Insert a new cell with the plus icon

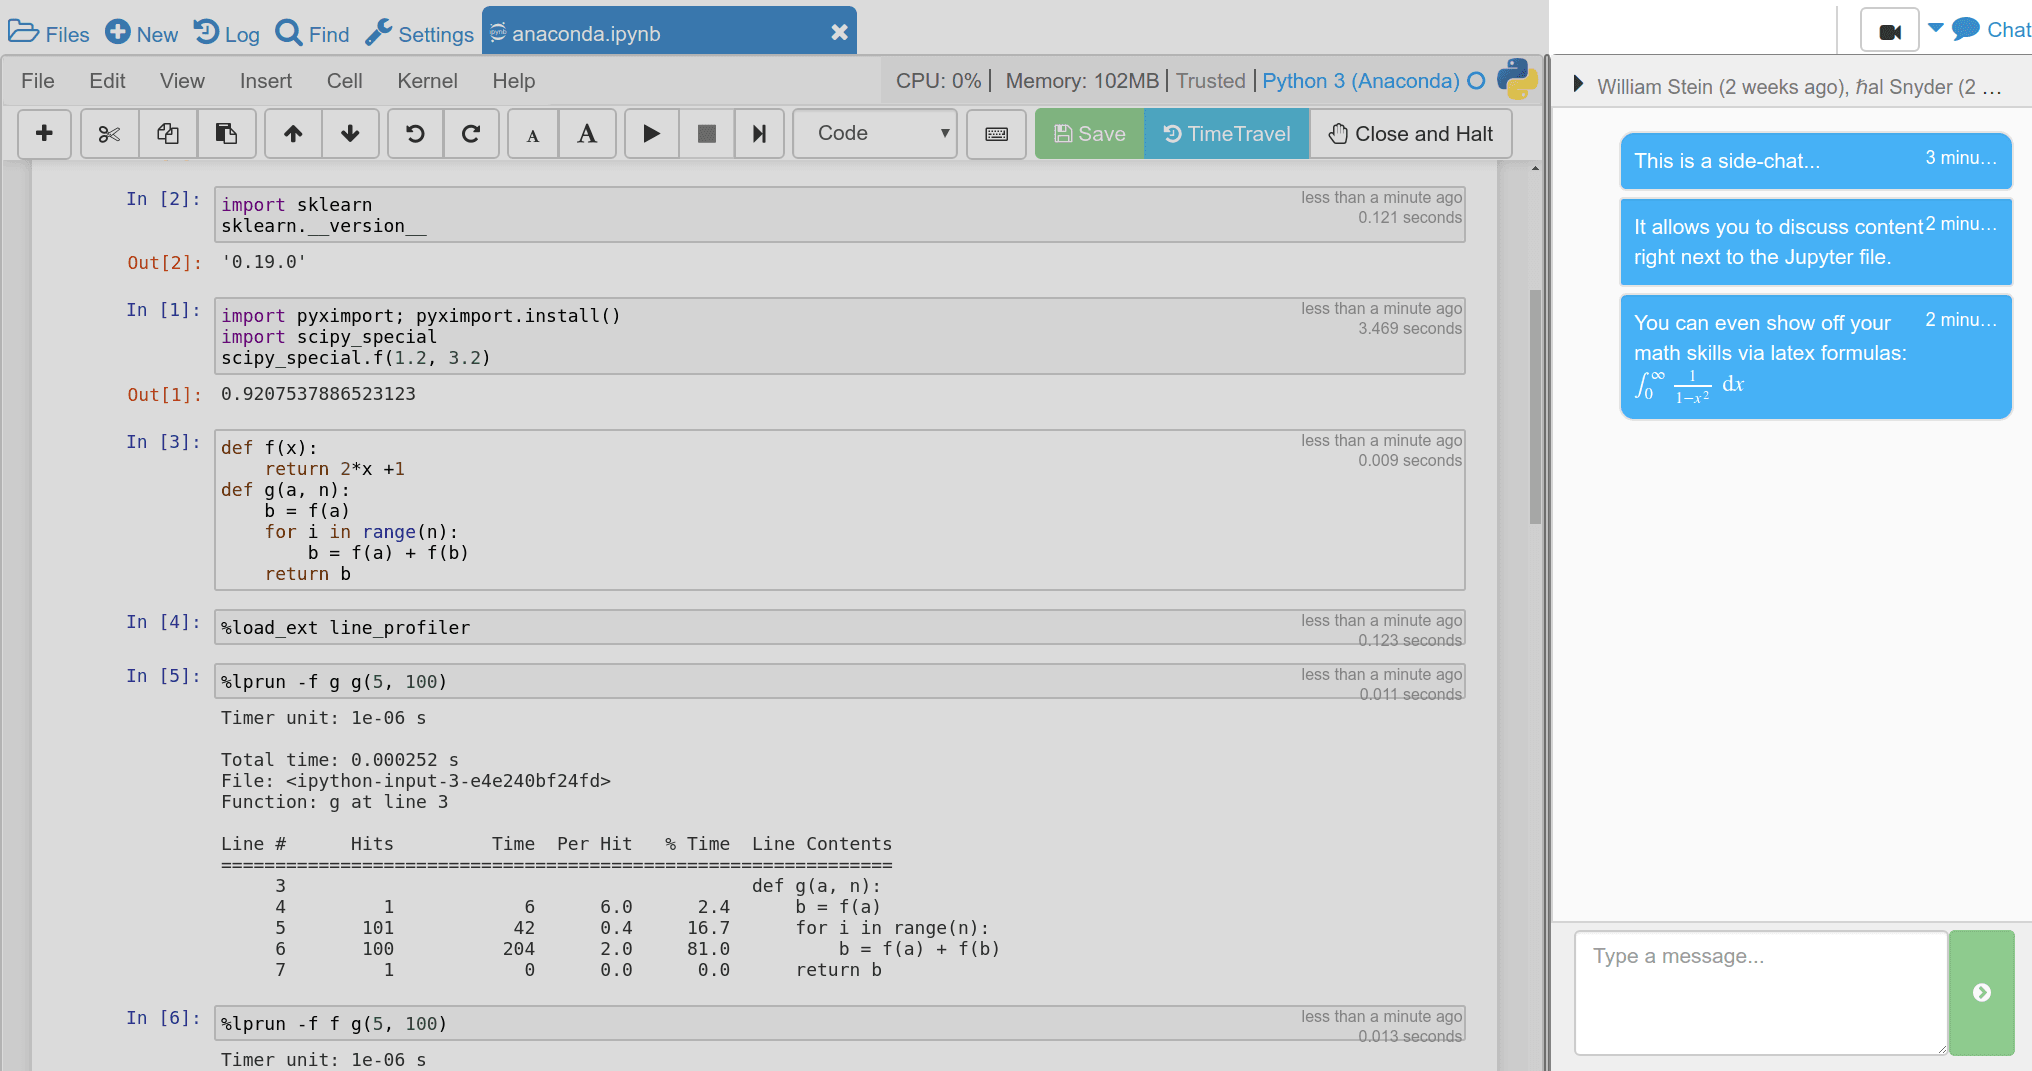pos(44,133)
